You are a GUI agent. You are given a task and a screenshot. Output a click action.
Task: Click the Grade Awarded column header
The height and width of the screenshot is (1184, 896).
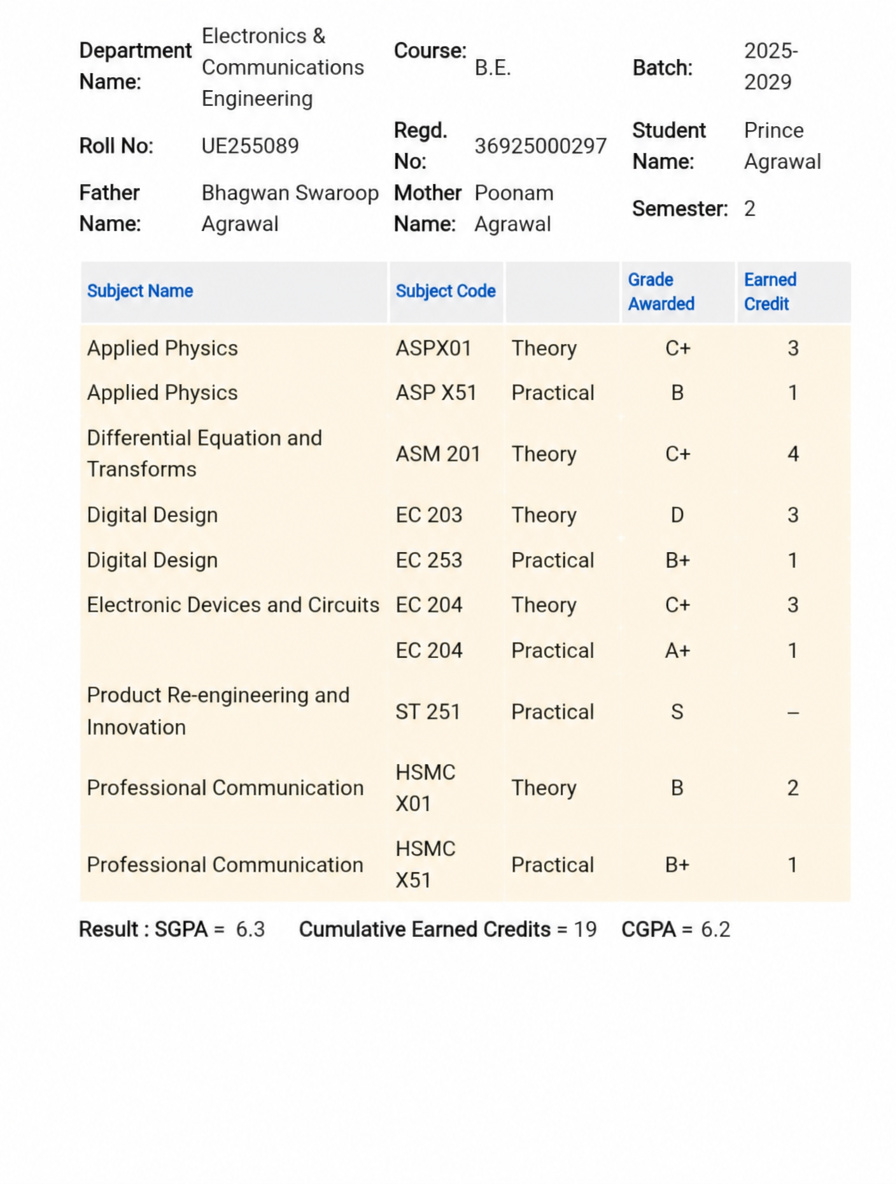point(661,291)
